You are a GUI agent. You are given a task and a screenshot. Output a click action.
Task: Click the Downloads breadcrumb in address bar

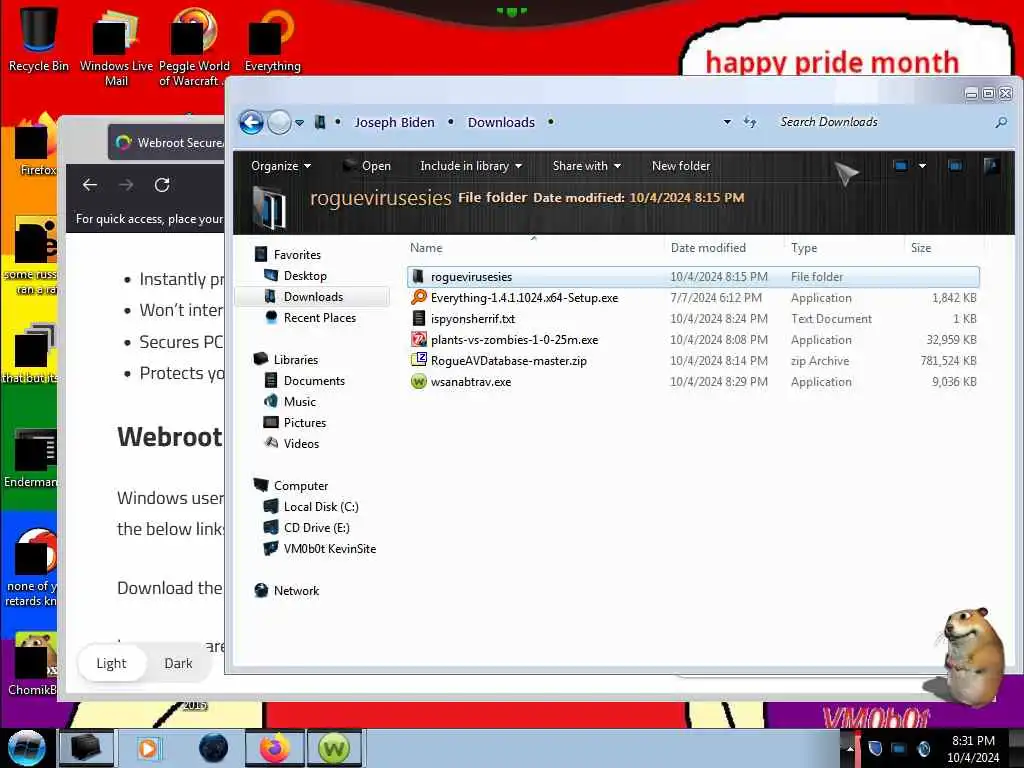(501, 122)
